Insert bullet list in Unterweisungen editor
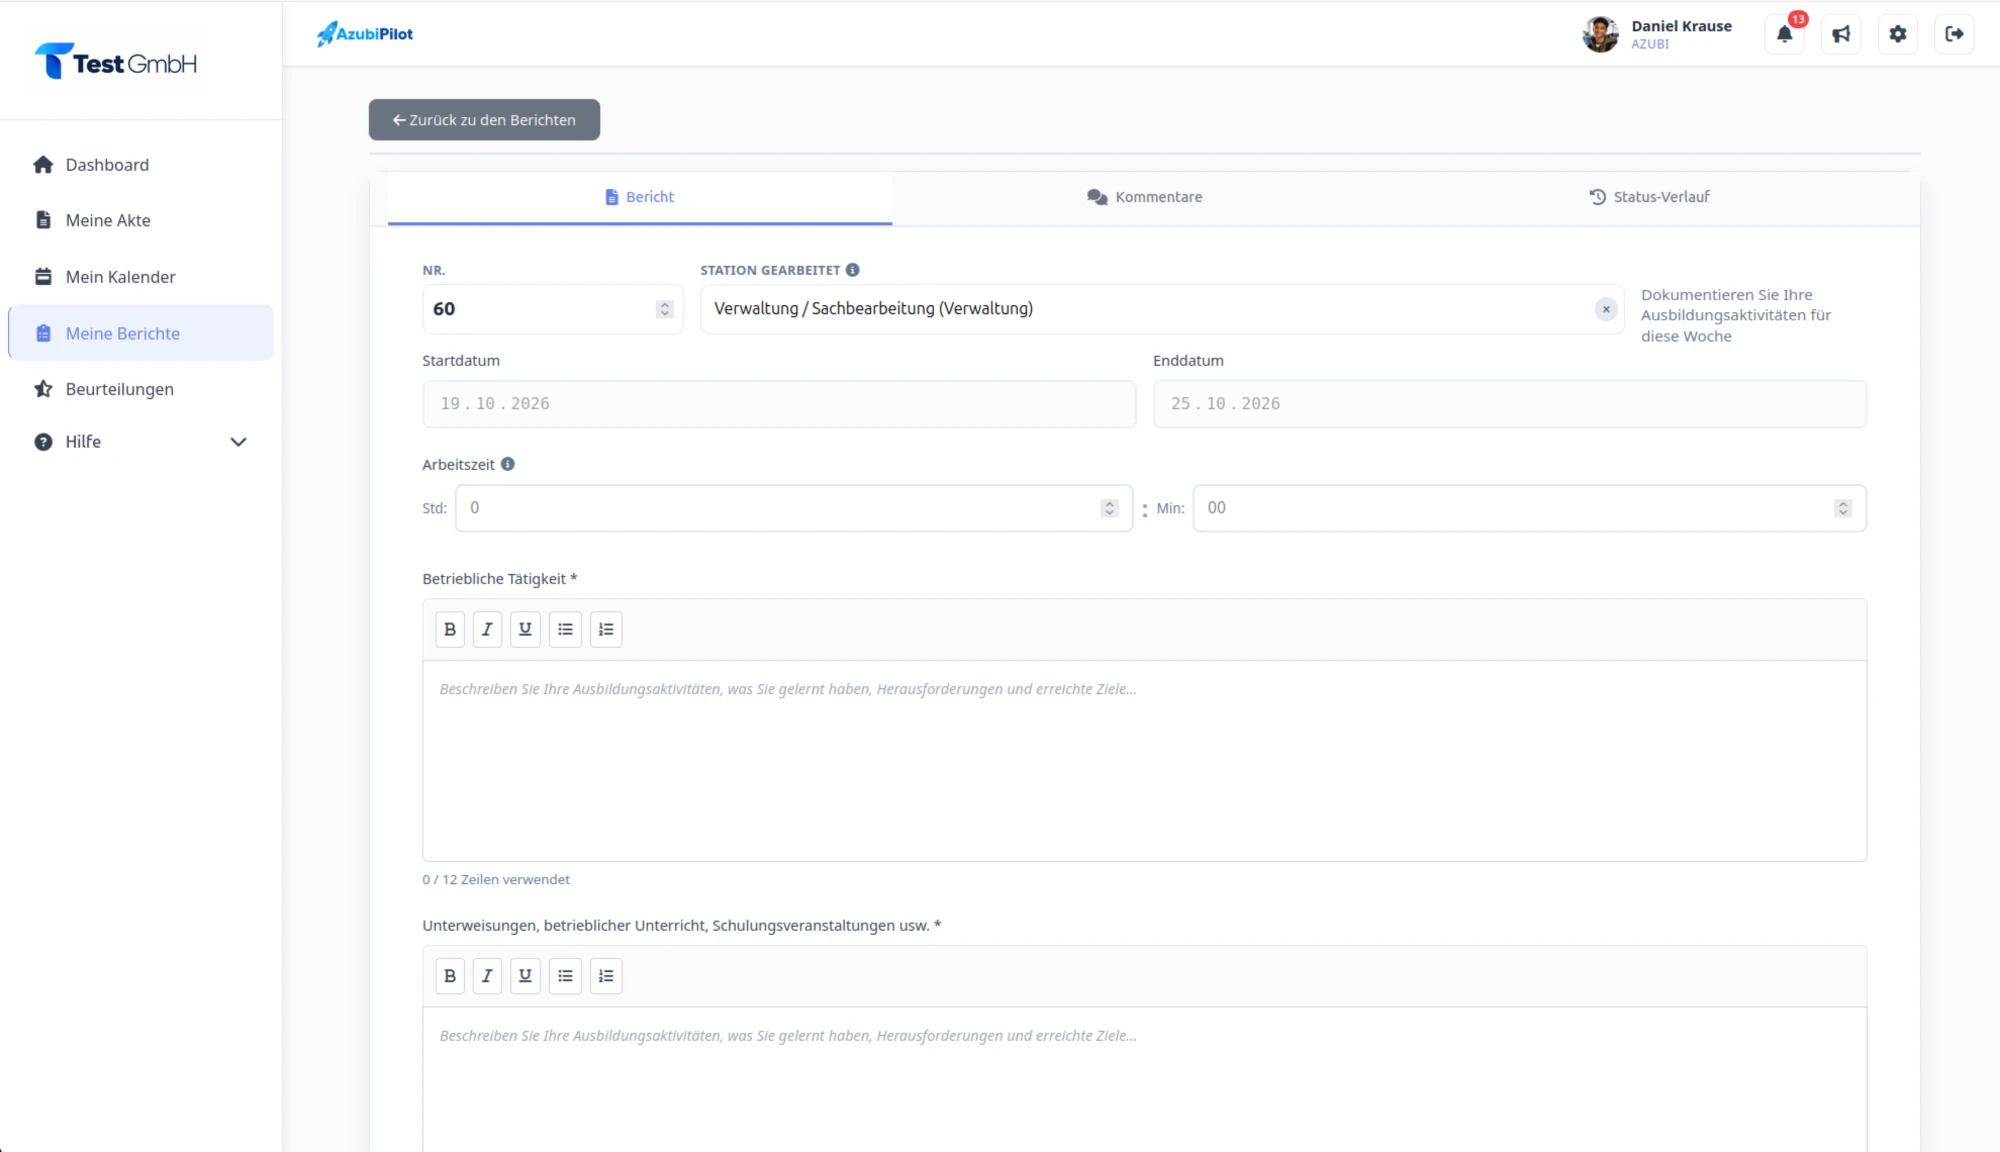This screenshot has width=2000, height=1152. point(565,976)
